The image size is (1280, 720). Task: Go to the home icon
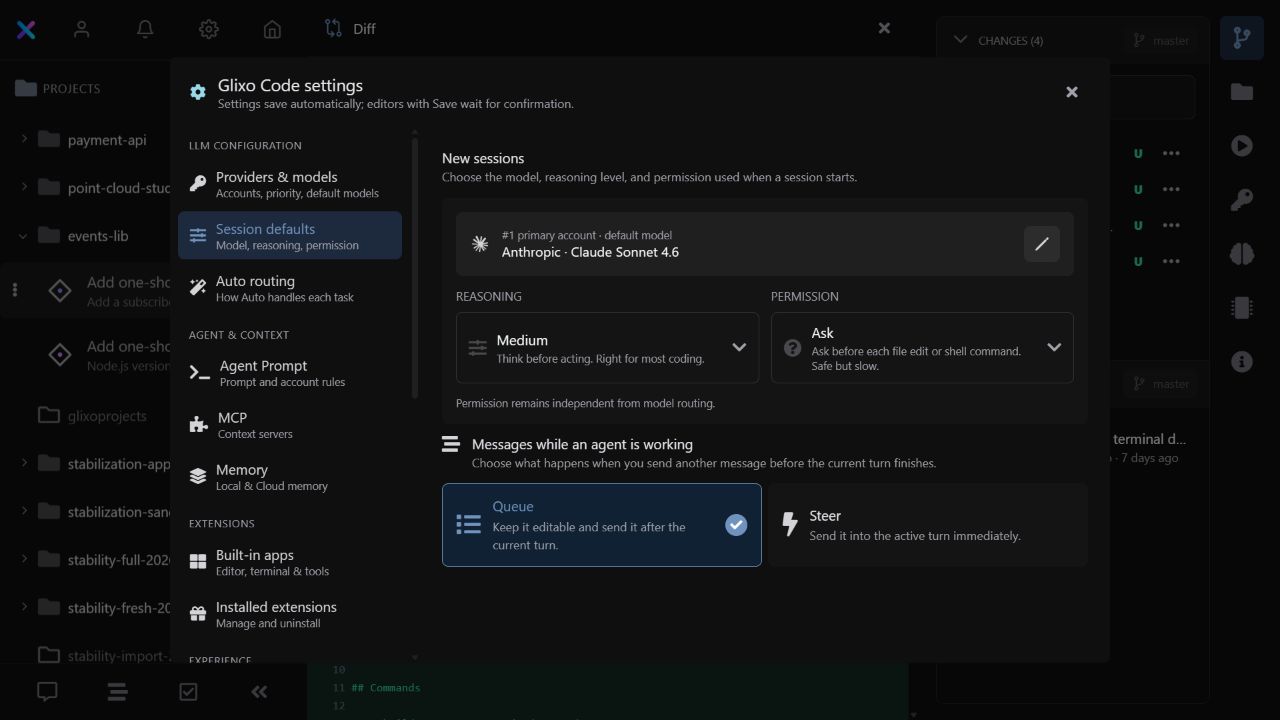click(272, 29)
